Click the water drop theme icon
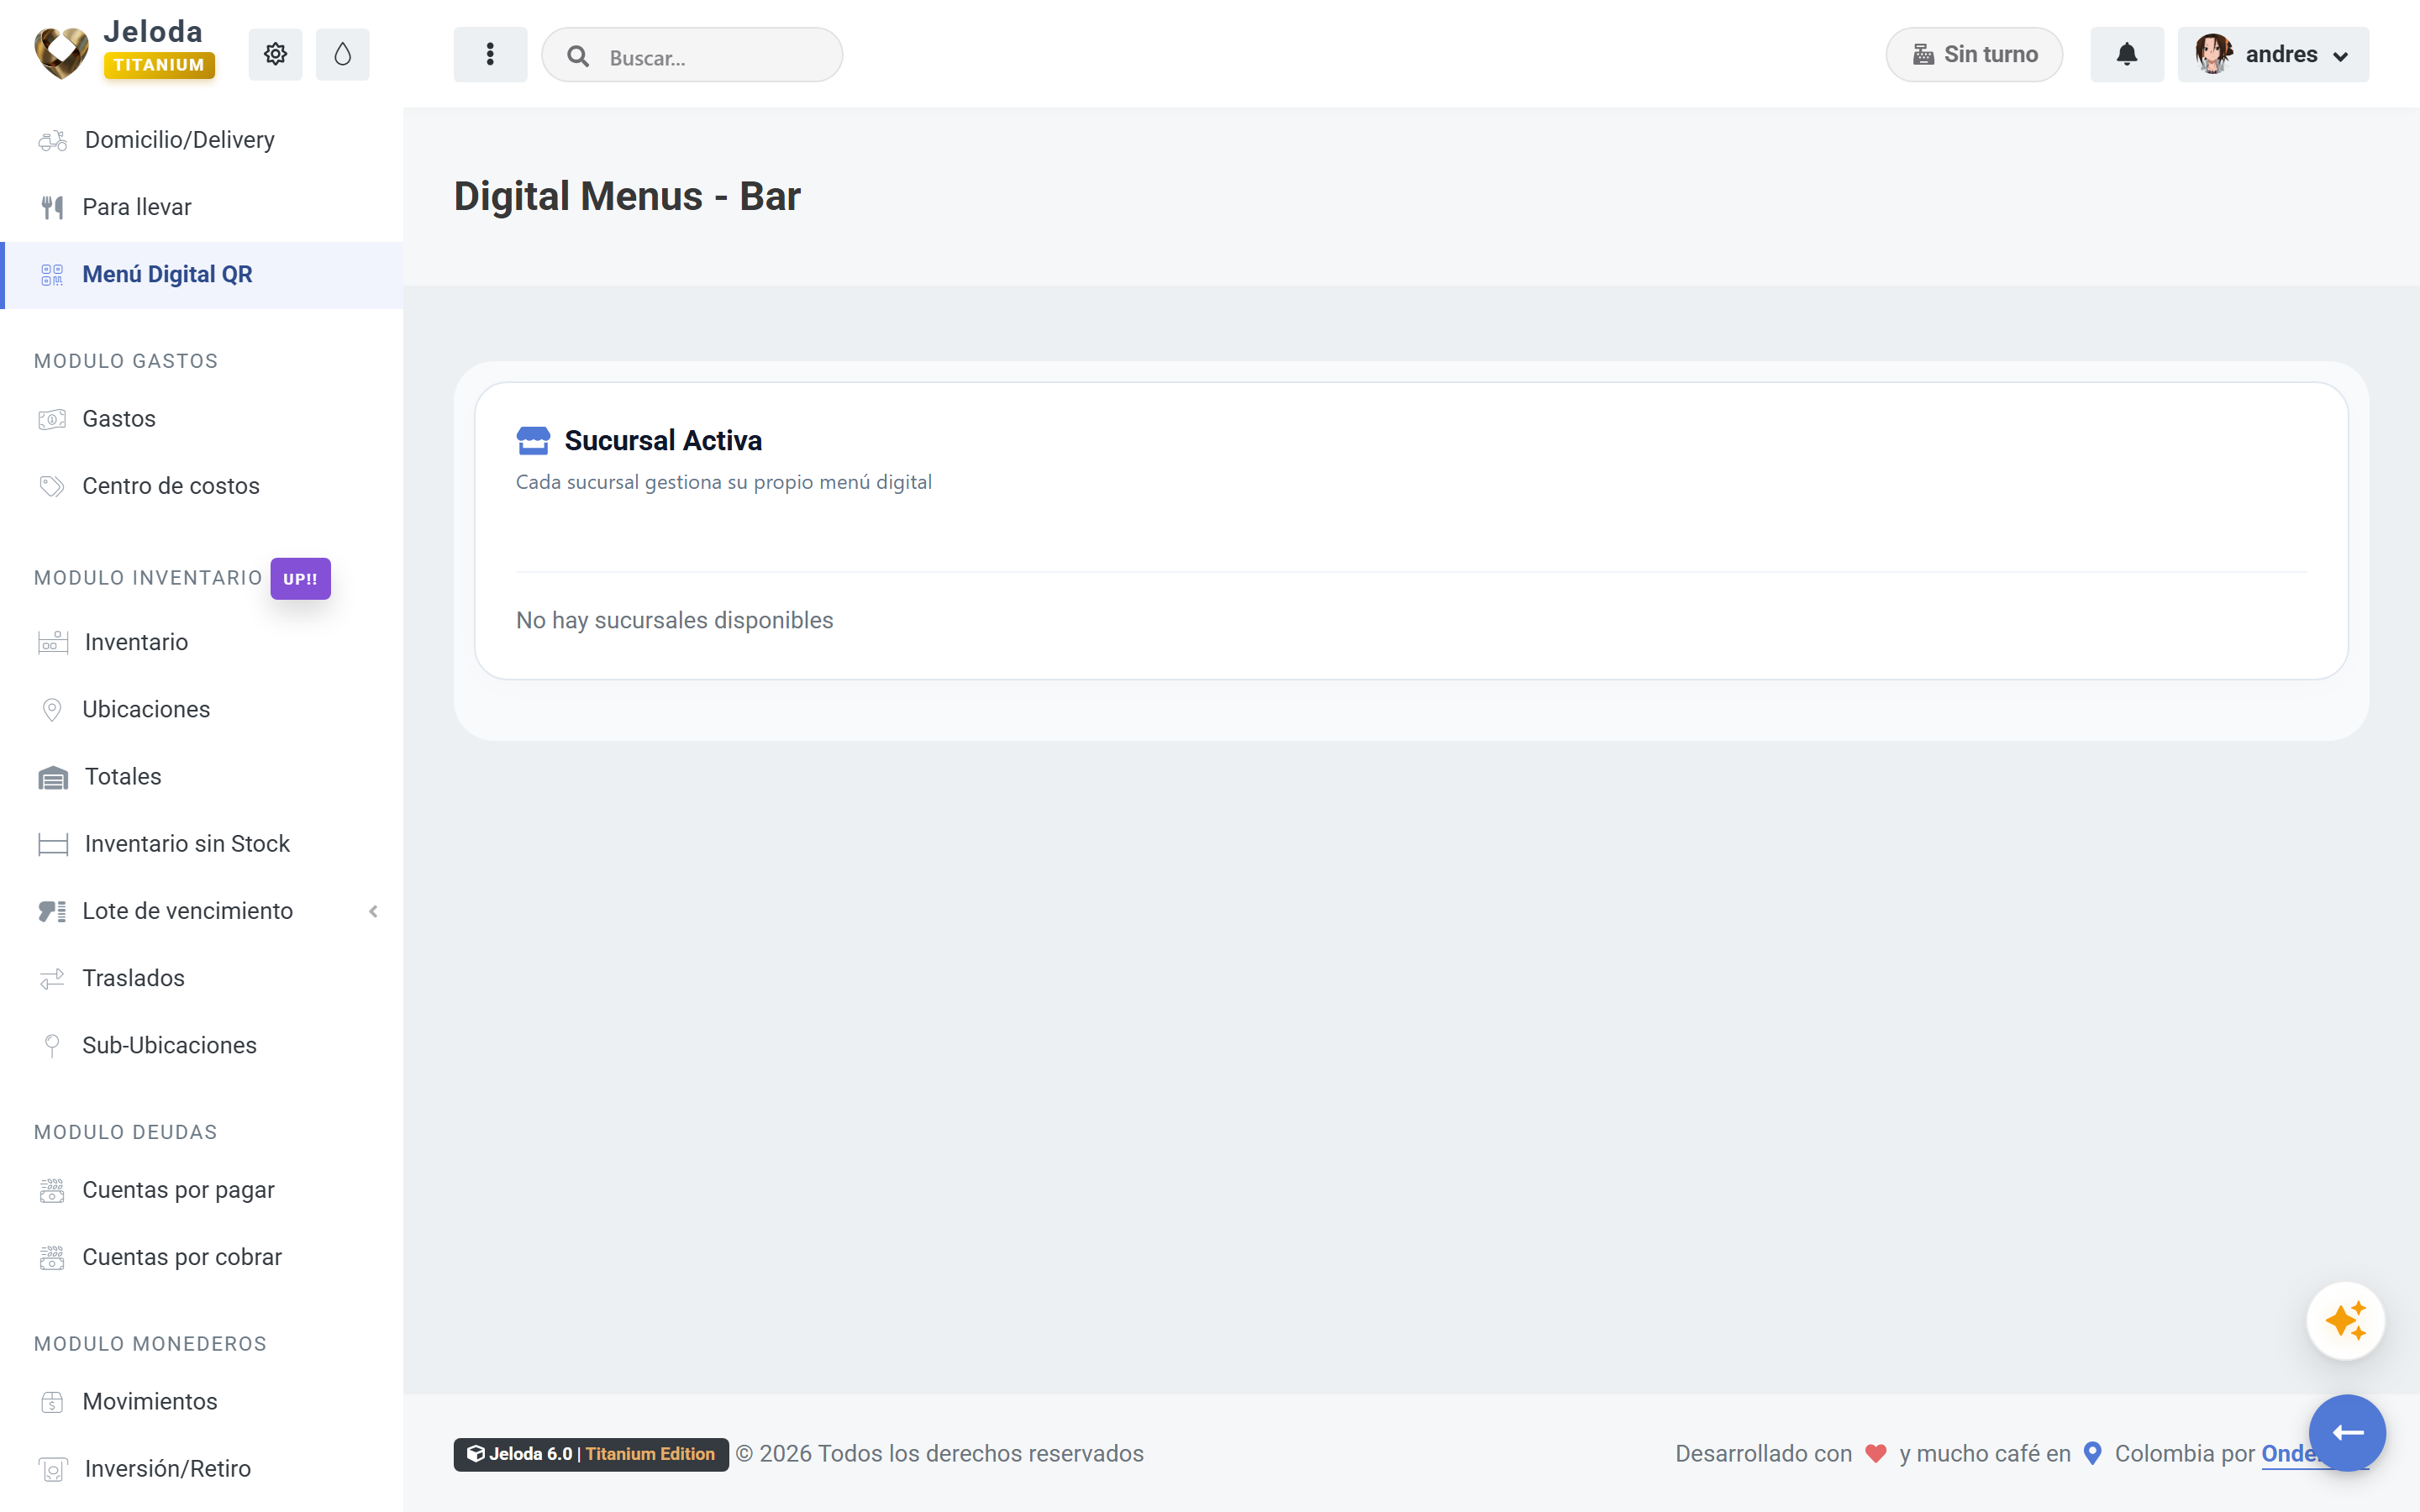The height and width of the screenshot is (1512, 2420). tap(342, 54)
